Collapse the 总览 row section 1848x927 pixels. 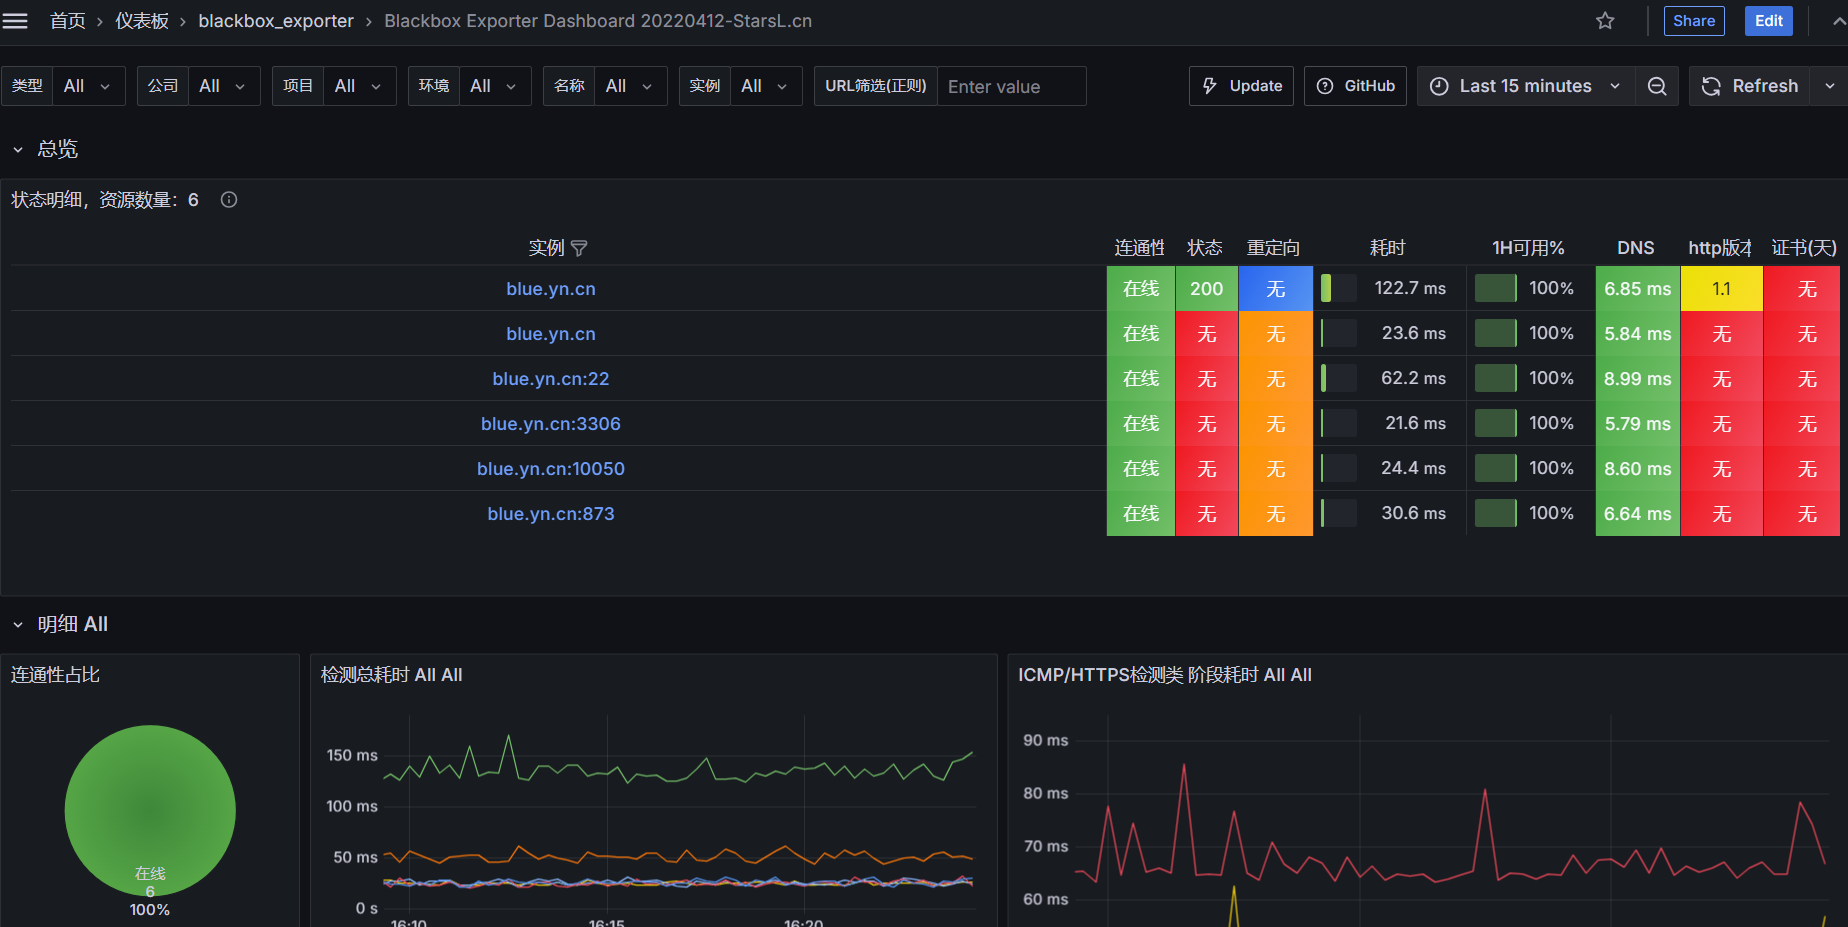click(18, 149)
